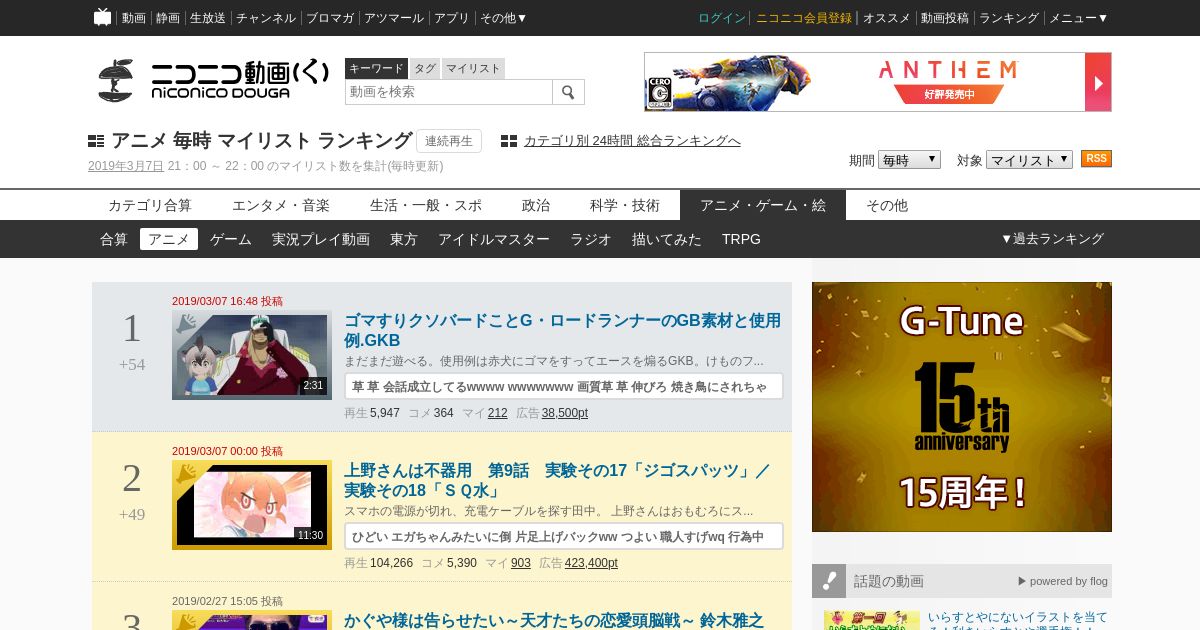This screenshot has width=1200, height=630.
Task: Select ラジオ subcategory
Action: pos(591,239)
